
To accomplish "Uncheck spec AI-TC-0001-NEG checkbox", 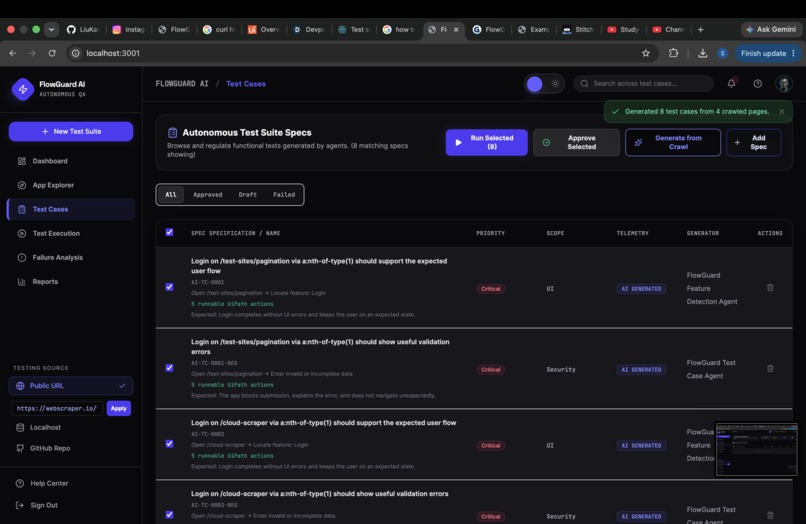I will click(x=169, y=368).
